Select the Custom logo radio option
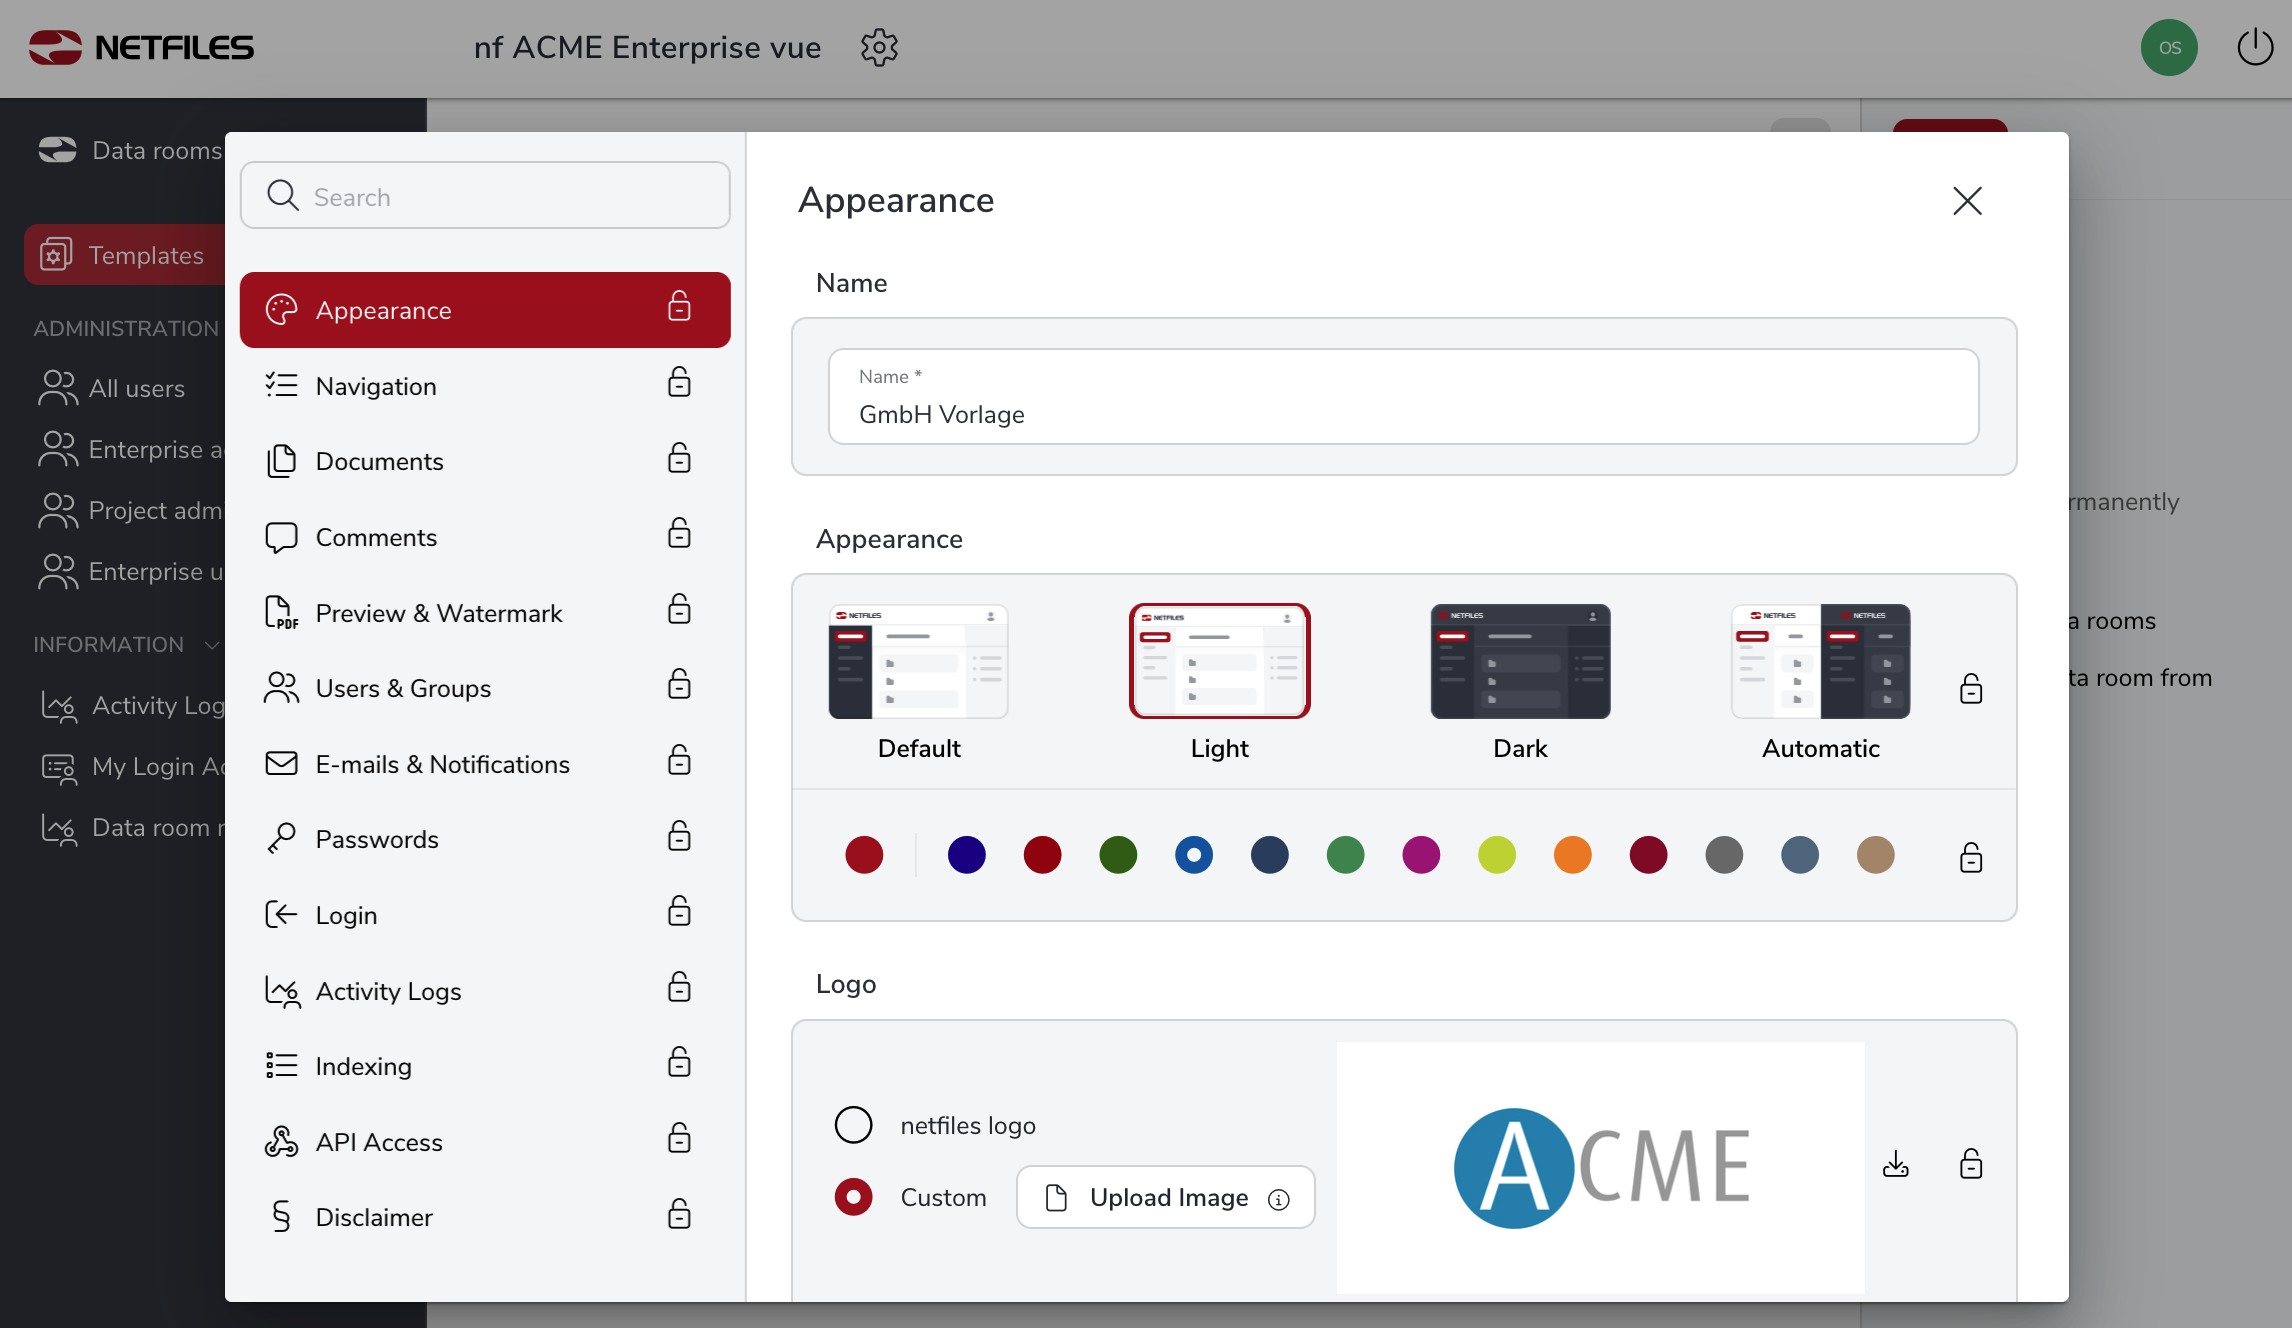Screen dimensions: 2292x1328 click(x=853, y=1197)
